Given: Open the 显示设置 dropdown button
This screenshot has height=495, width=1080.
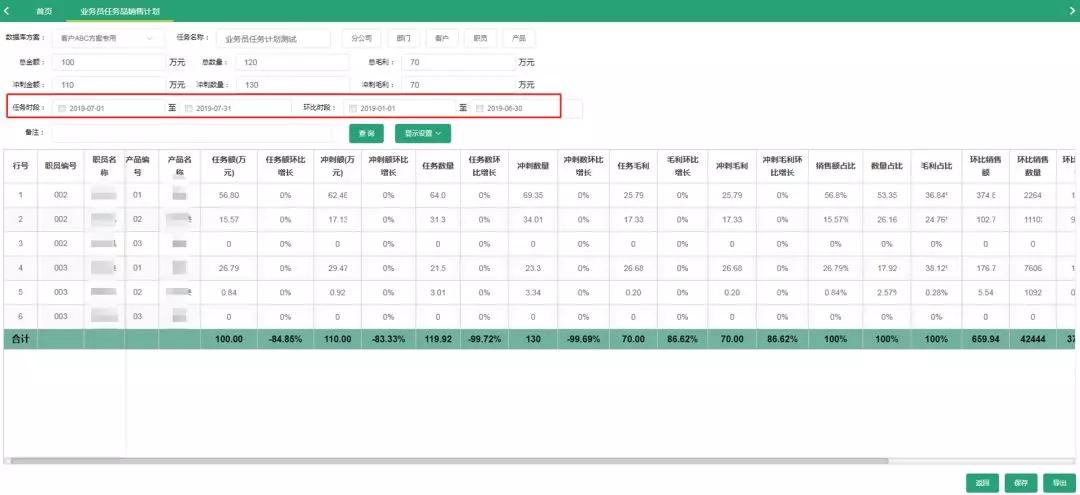Looking at the screenshot, I should (423, 132).
